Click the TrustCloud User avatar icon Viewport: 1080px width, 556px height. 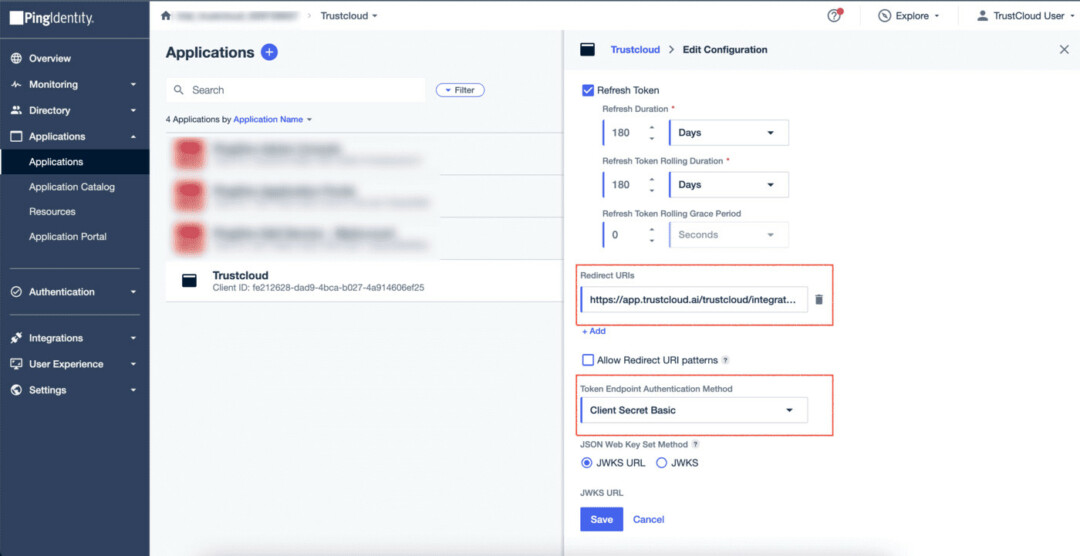coord(982,16)
